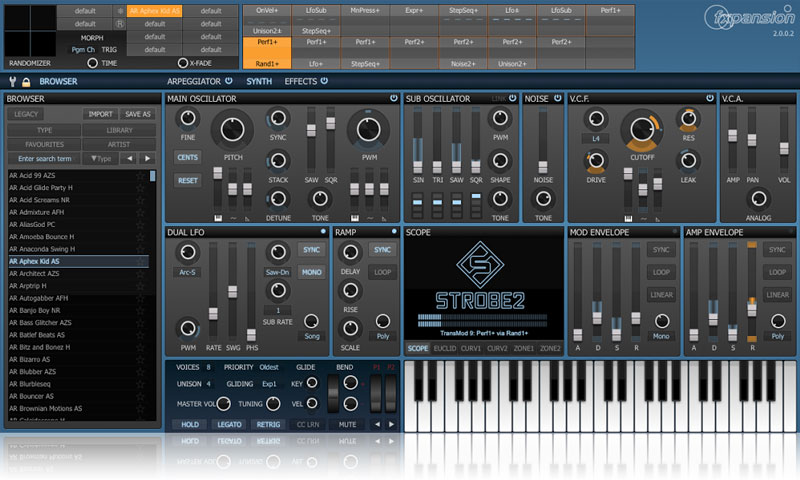The image size is (800, 480).
Task: Open the wrench settings icon
Action: (x=12, y=81)
